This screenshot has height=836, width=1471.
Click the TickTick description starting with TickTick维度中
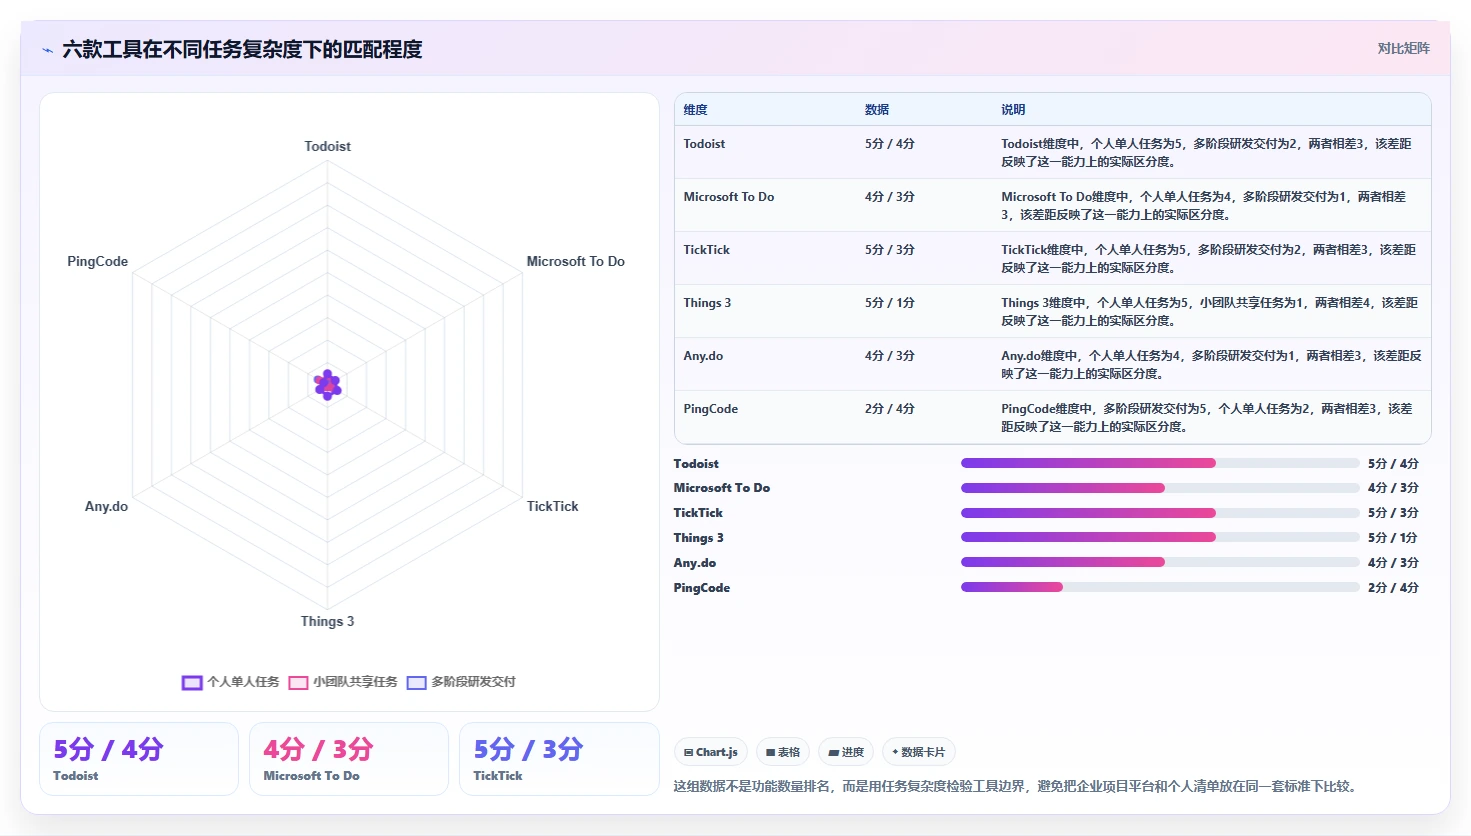(1209, 259)
